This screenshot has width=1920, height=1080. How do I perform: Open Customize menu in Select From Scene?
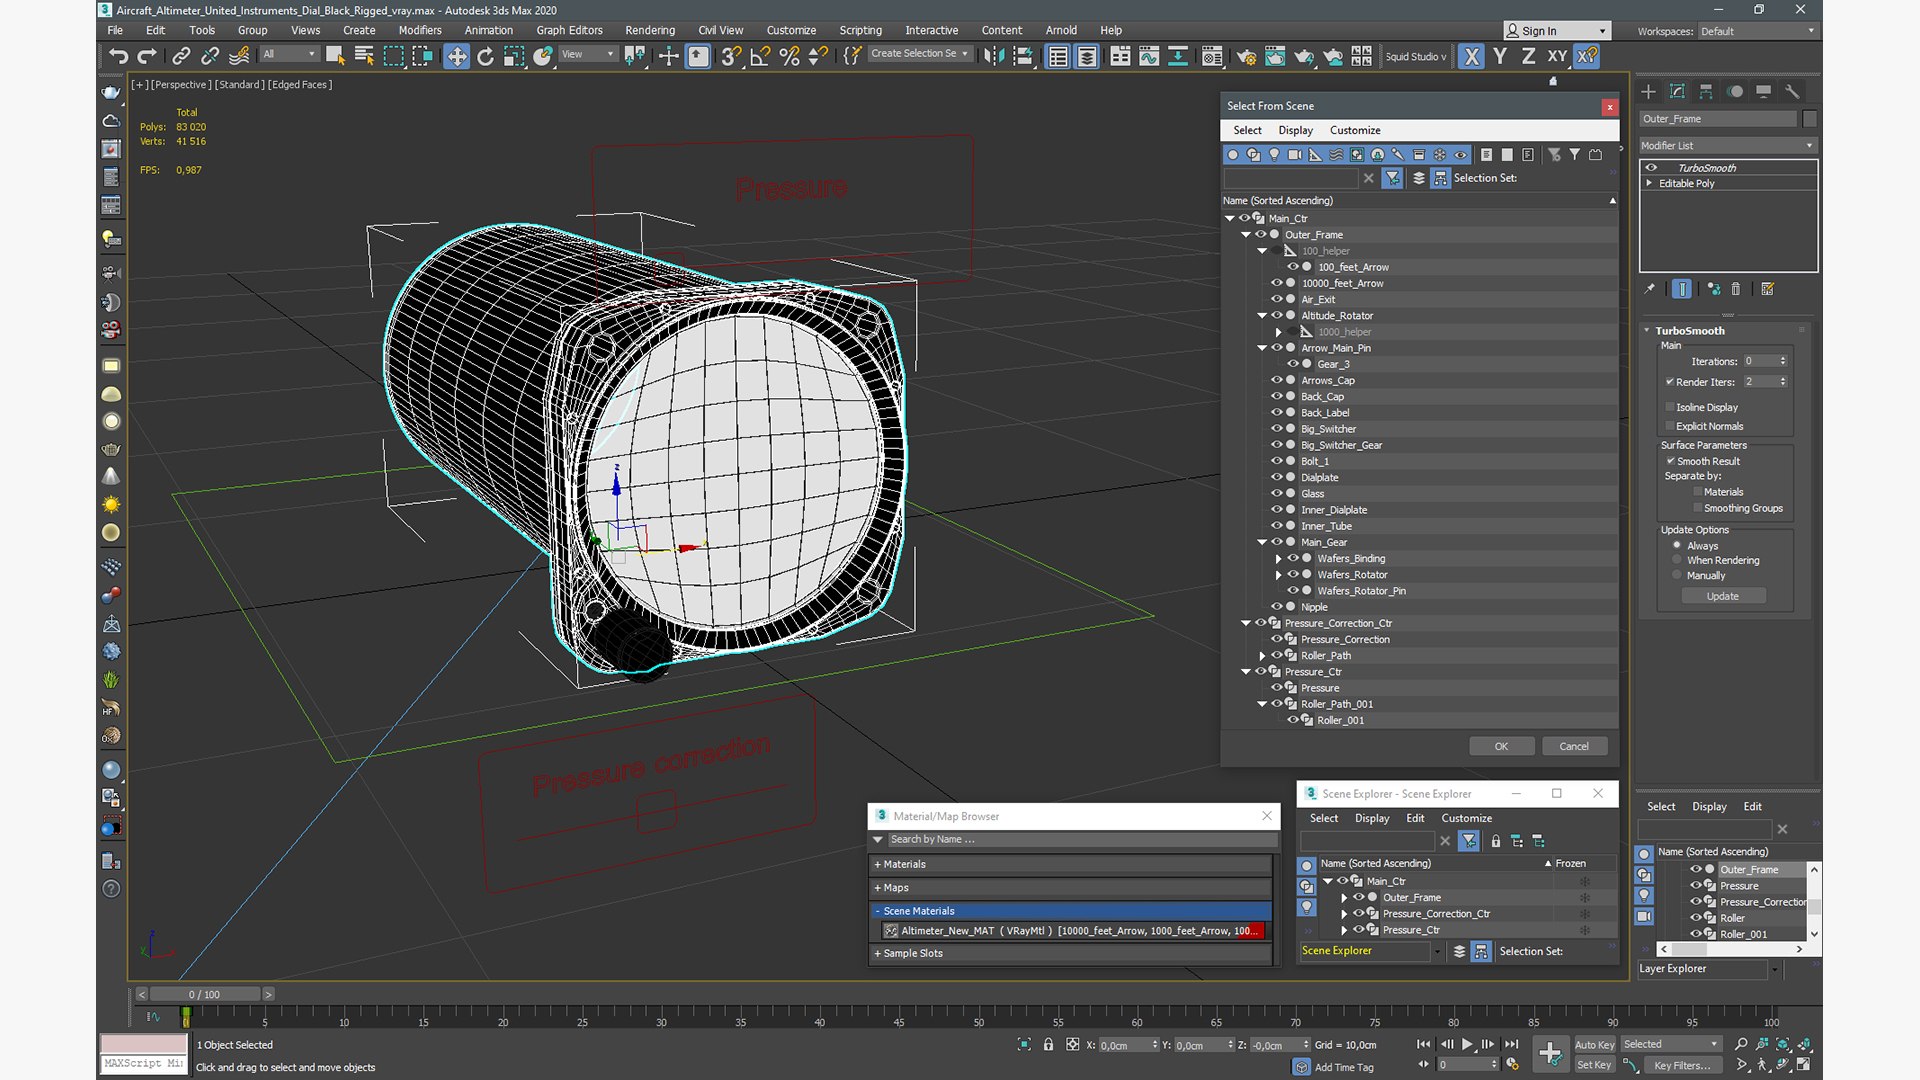pyautogui.click(x=1355, y=130)
